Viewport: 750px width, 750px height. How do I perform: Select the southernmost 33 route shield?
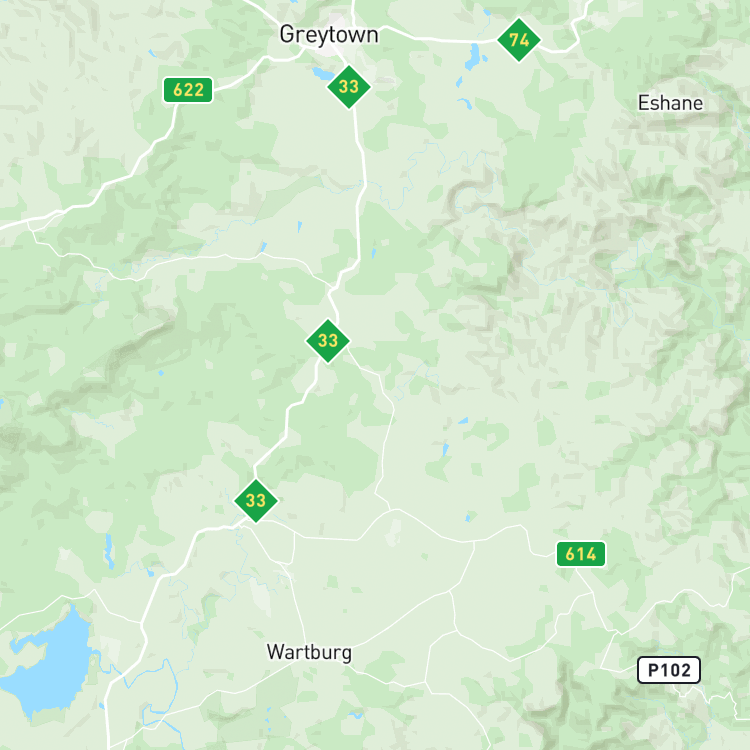click(x=256, y=501)
